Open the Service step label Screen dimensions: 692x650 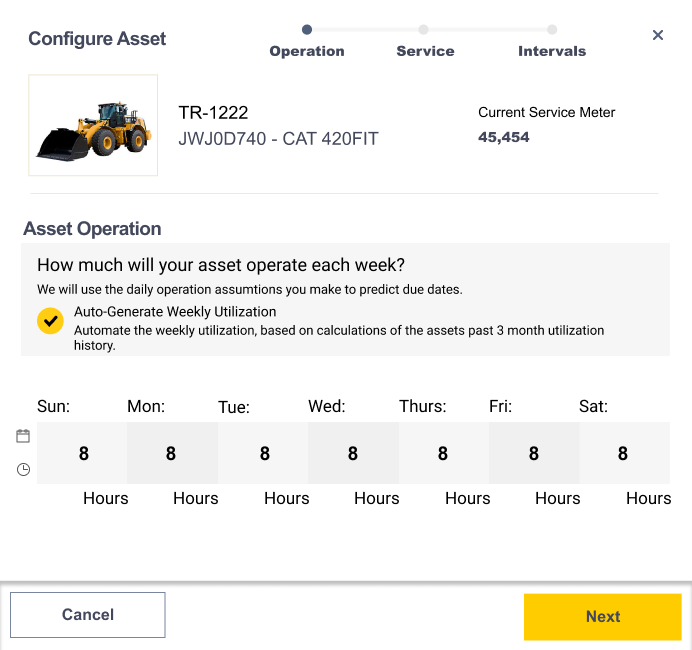(425, 51)
